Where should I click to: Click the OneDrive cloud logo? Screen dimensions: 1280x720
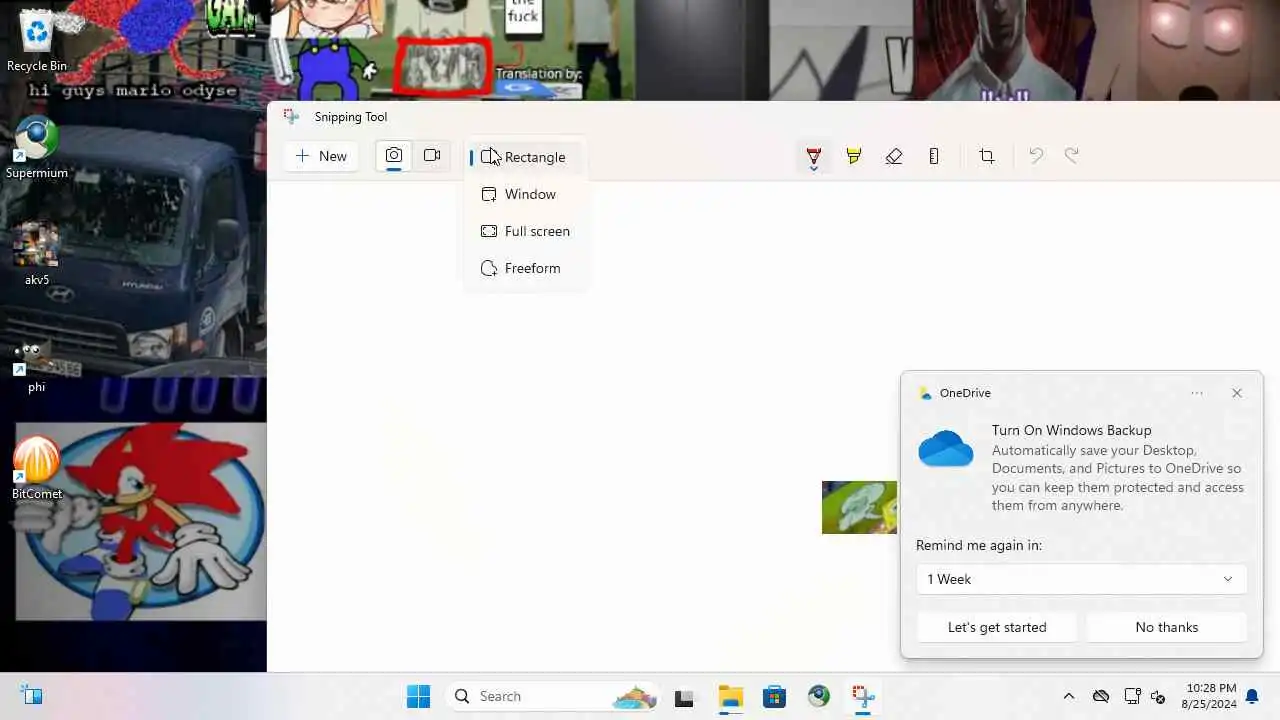946,449
